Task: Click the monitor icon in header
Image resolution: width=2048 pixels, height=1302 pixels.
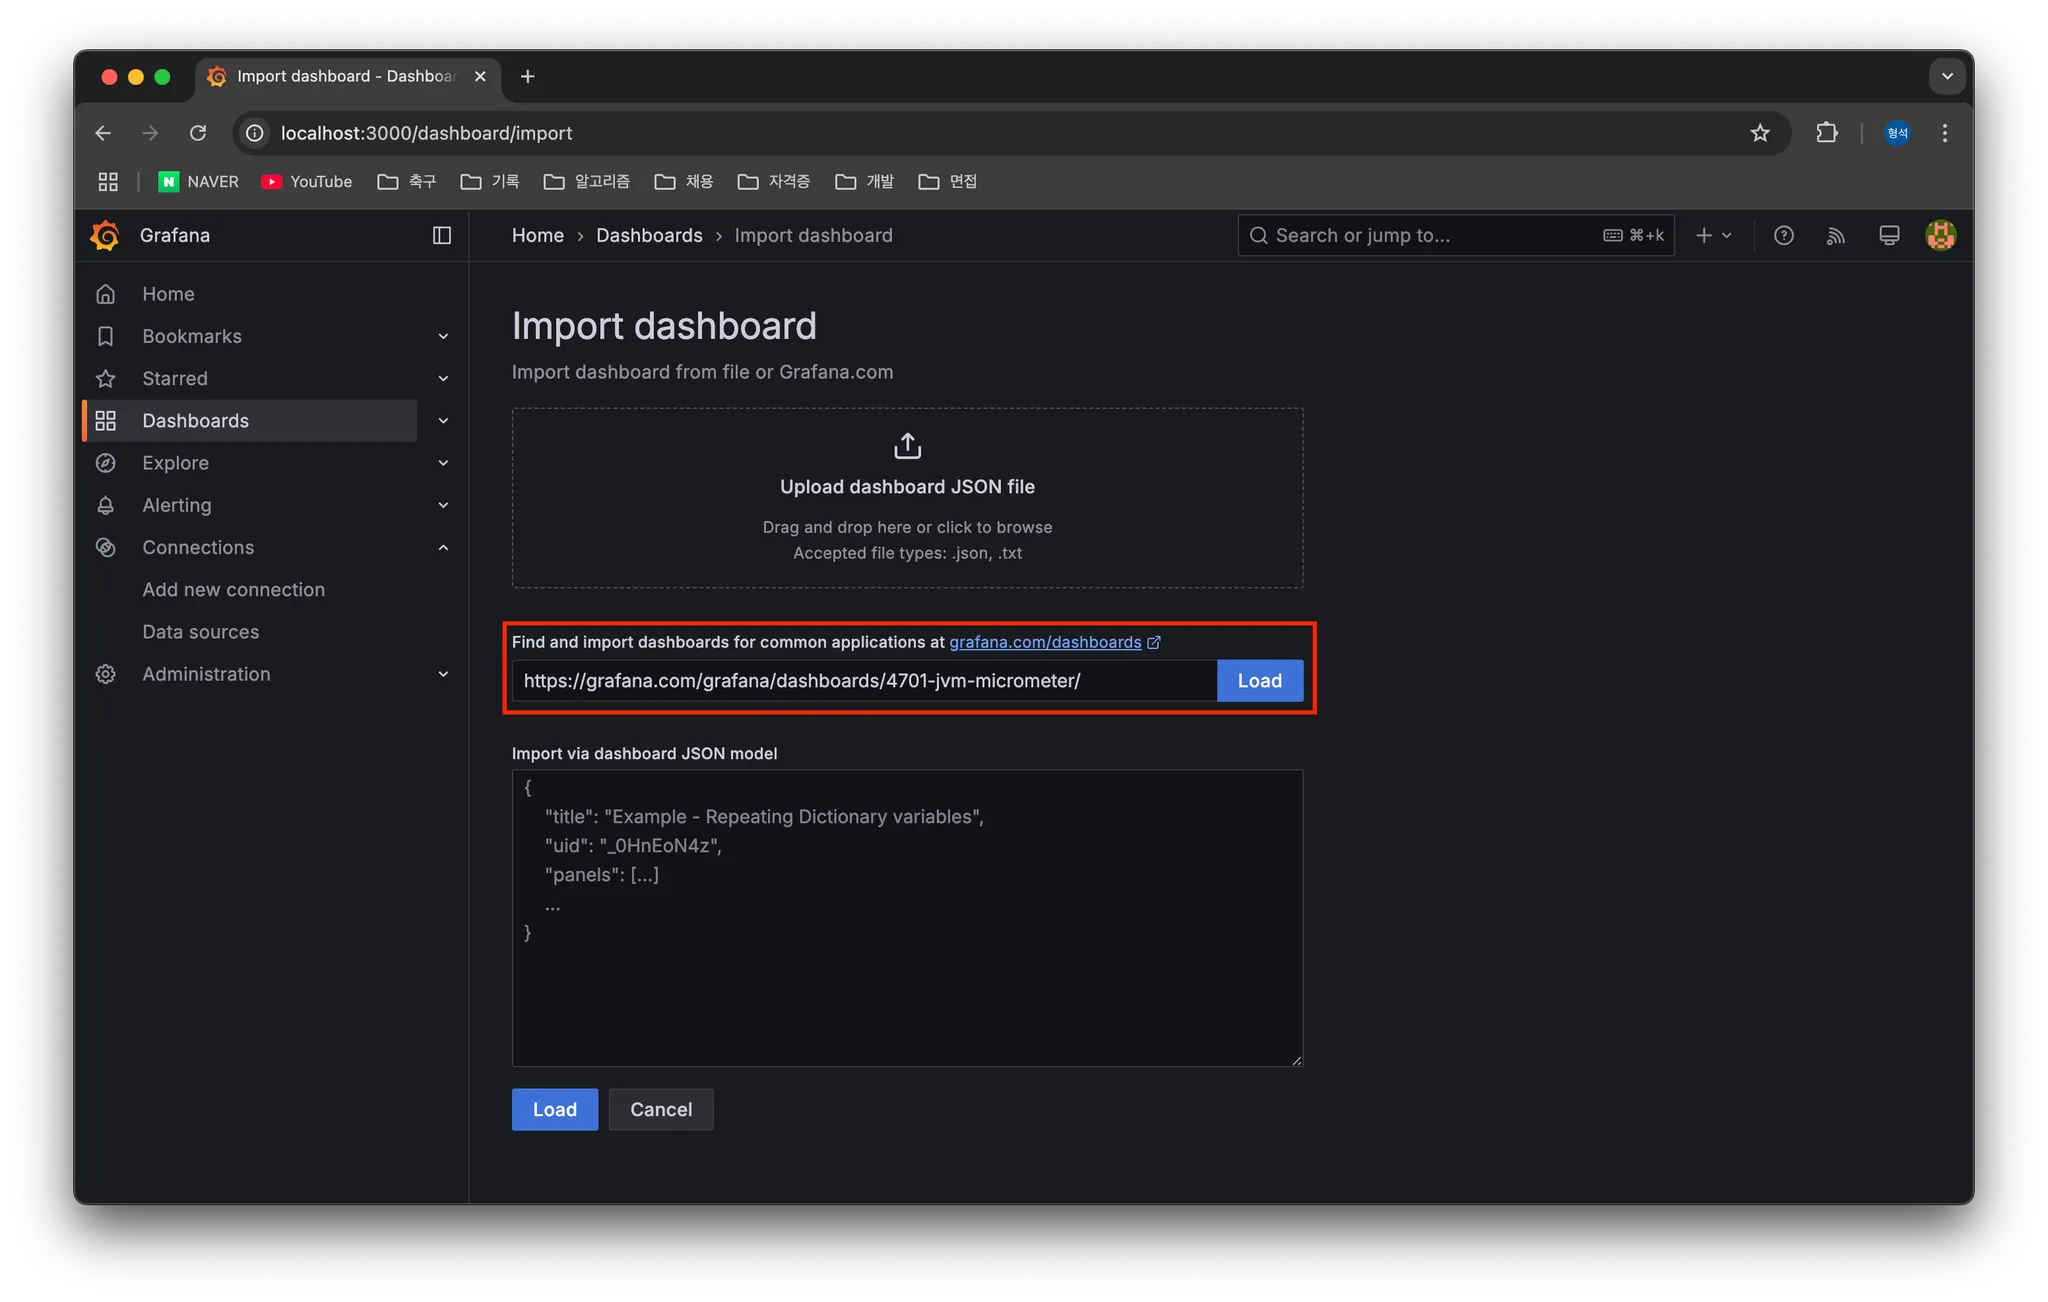Action: tap(1888, 235)
